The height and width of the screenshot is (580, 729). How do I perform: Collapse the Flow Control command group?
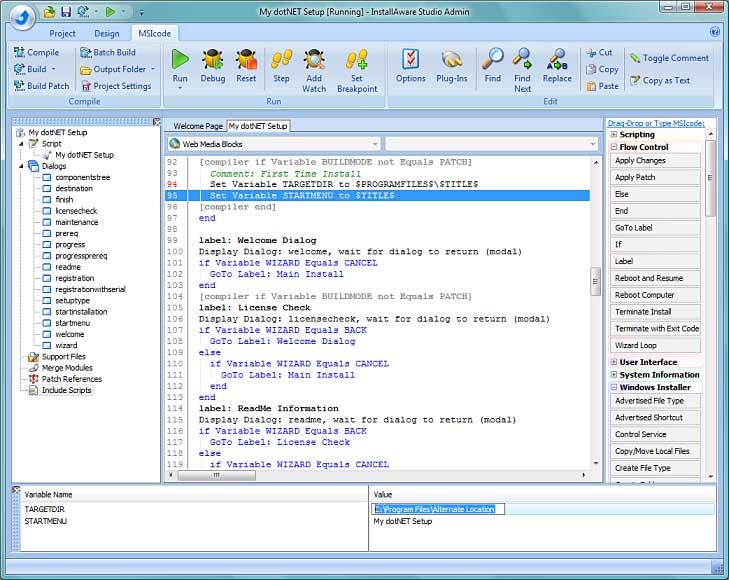614,147
